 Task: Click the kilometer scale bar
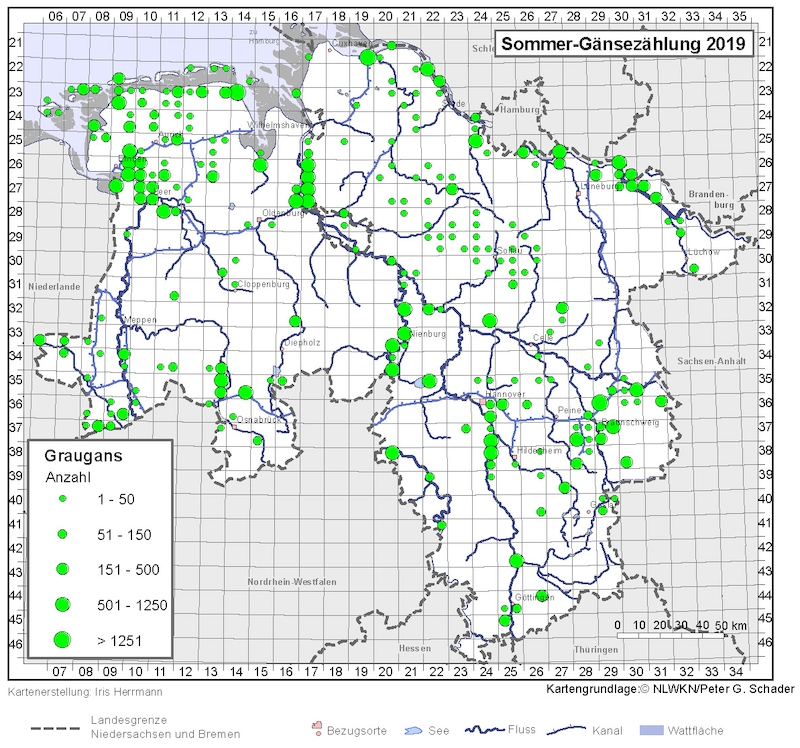(x=681, y=635)
